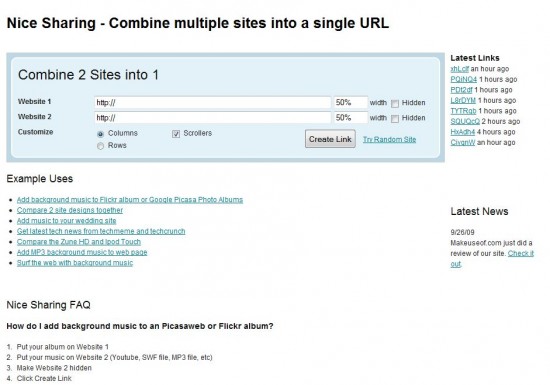This screenshot has width=550, height=385.
Task: Click the 'Nice Sharing FAQ' heading
Action: point(48,305)
